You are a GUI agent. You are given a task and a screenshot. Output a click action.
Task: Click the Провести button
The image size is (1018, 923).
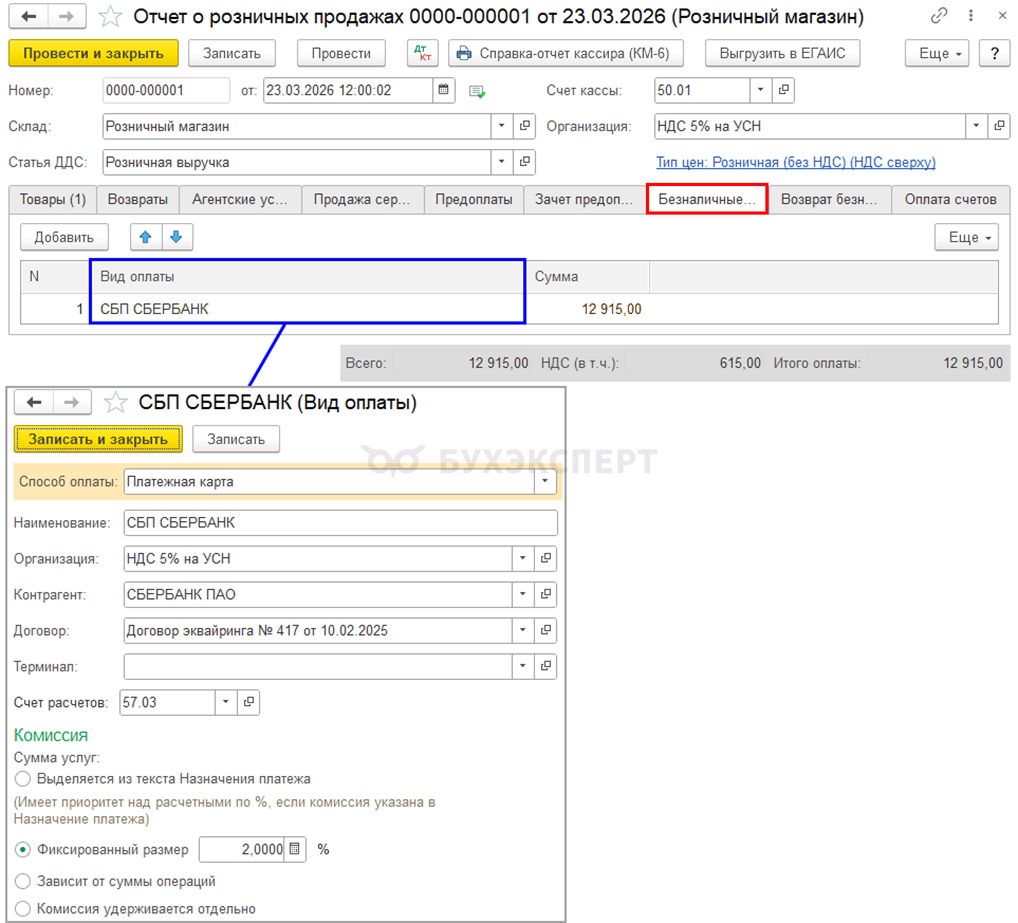click(341, 53)
